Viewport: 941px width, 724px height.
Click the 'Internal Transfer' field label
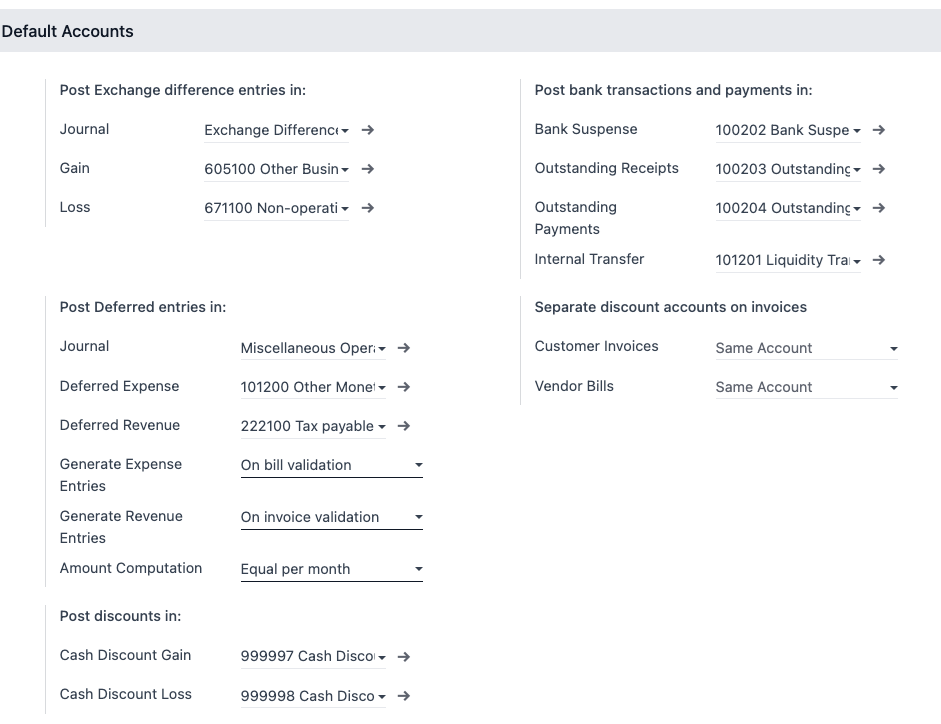point(589,259)
